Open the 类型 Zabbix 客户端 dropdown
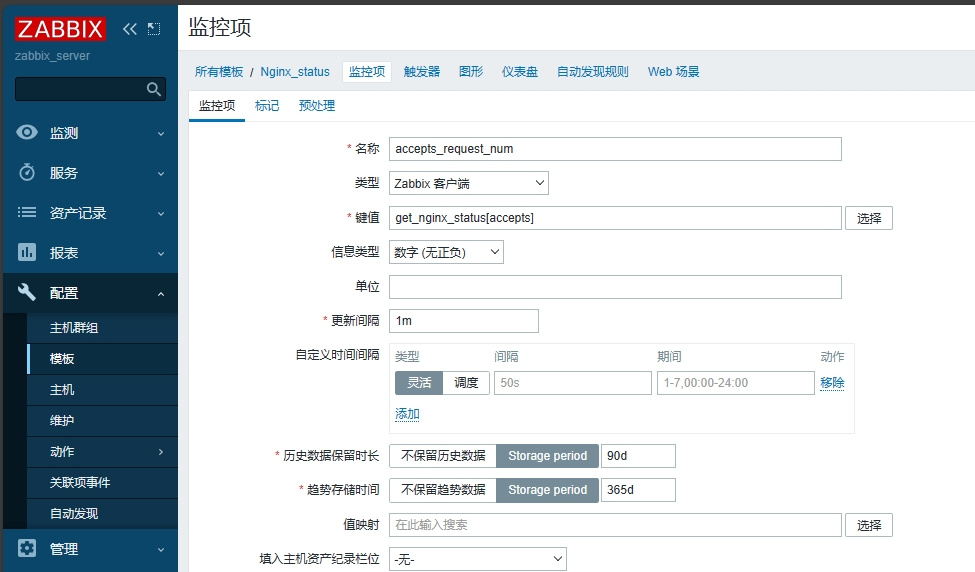The height and width of the screenshot is (572, 975). tap(468, 183)
